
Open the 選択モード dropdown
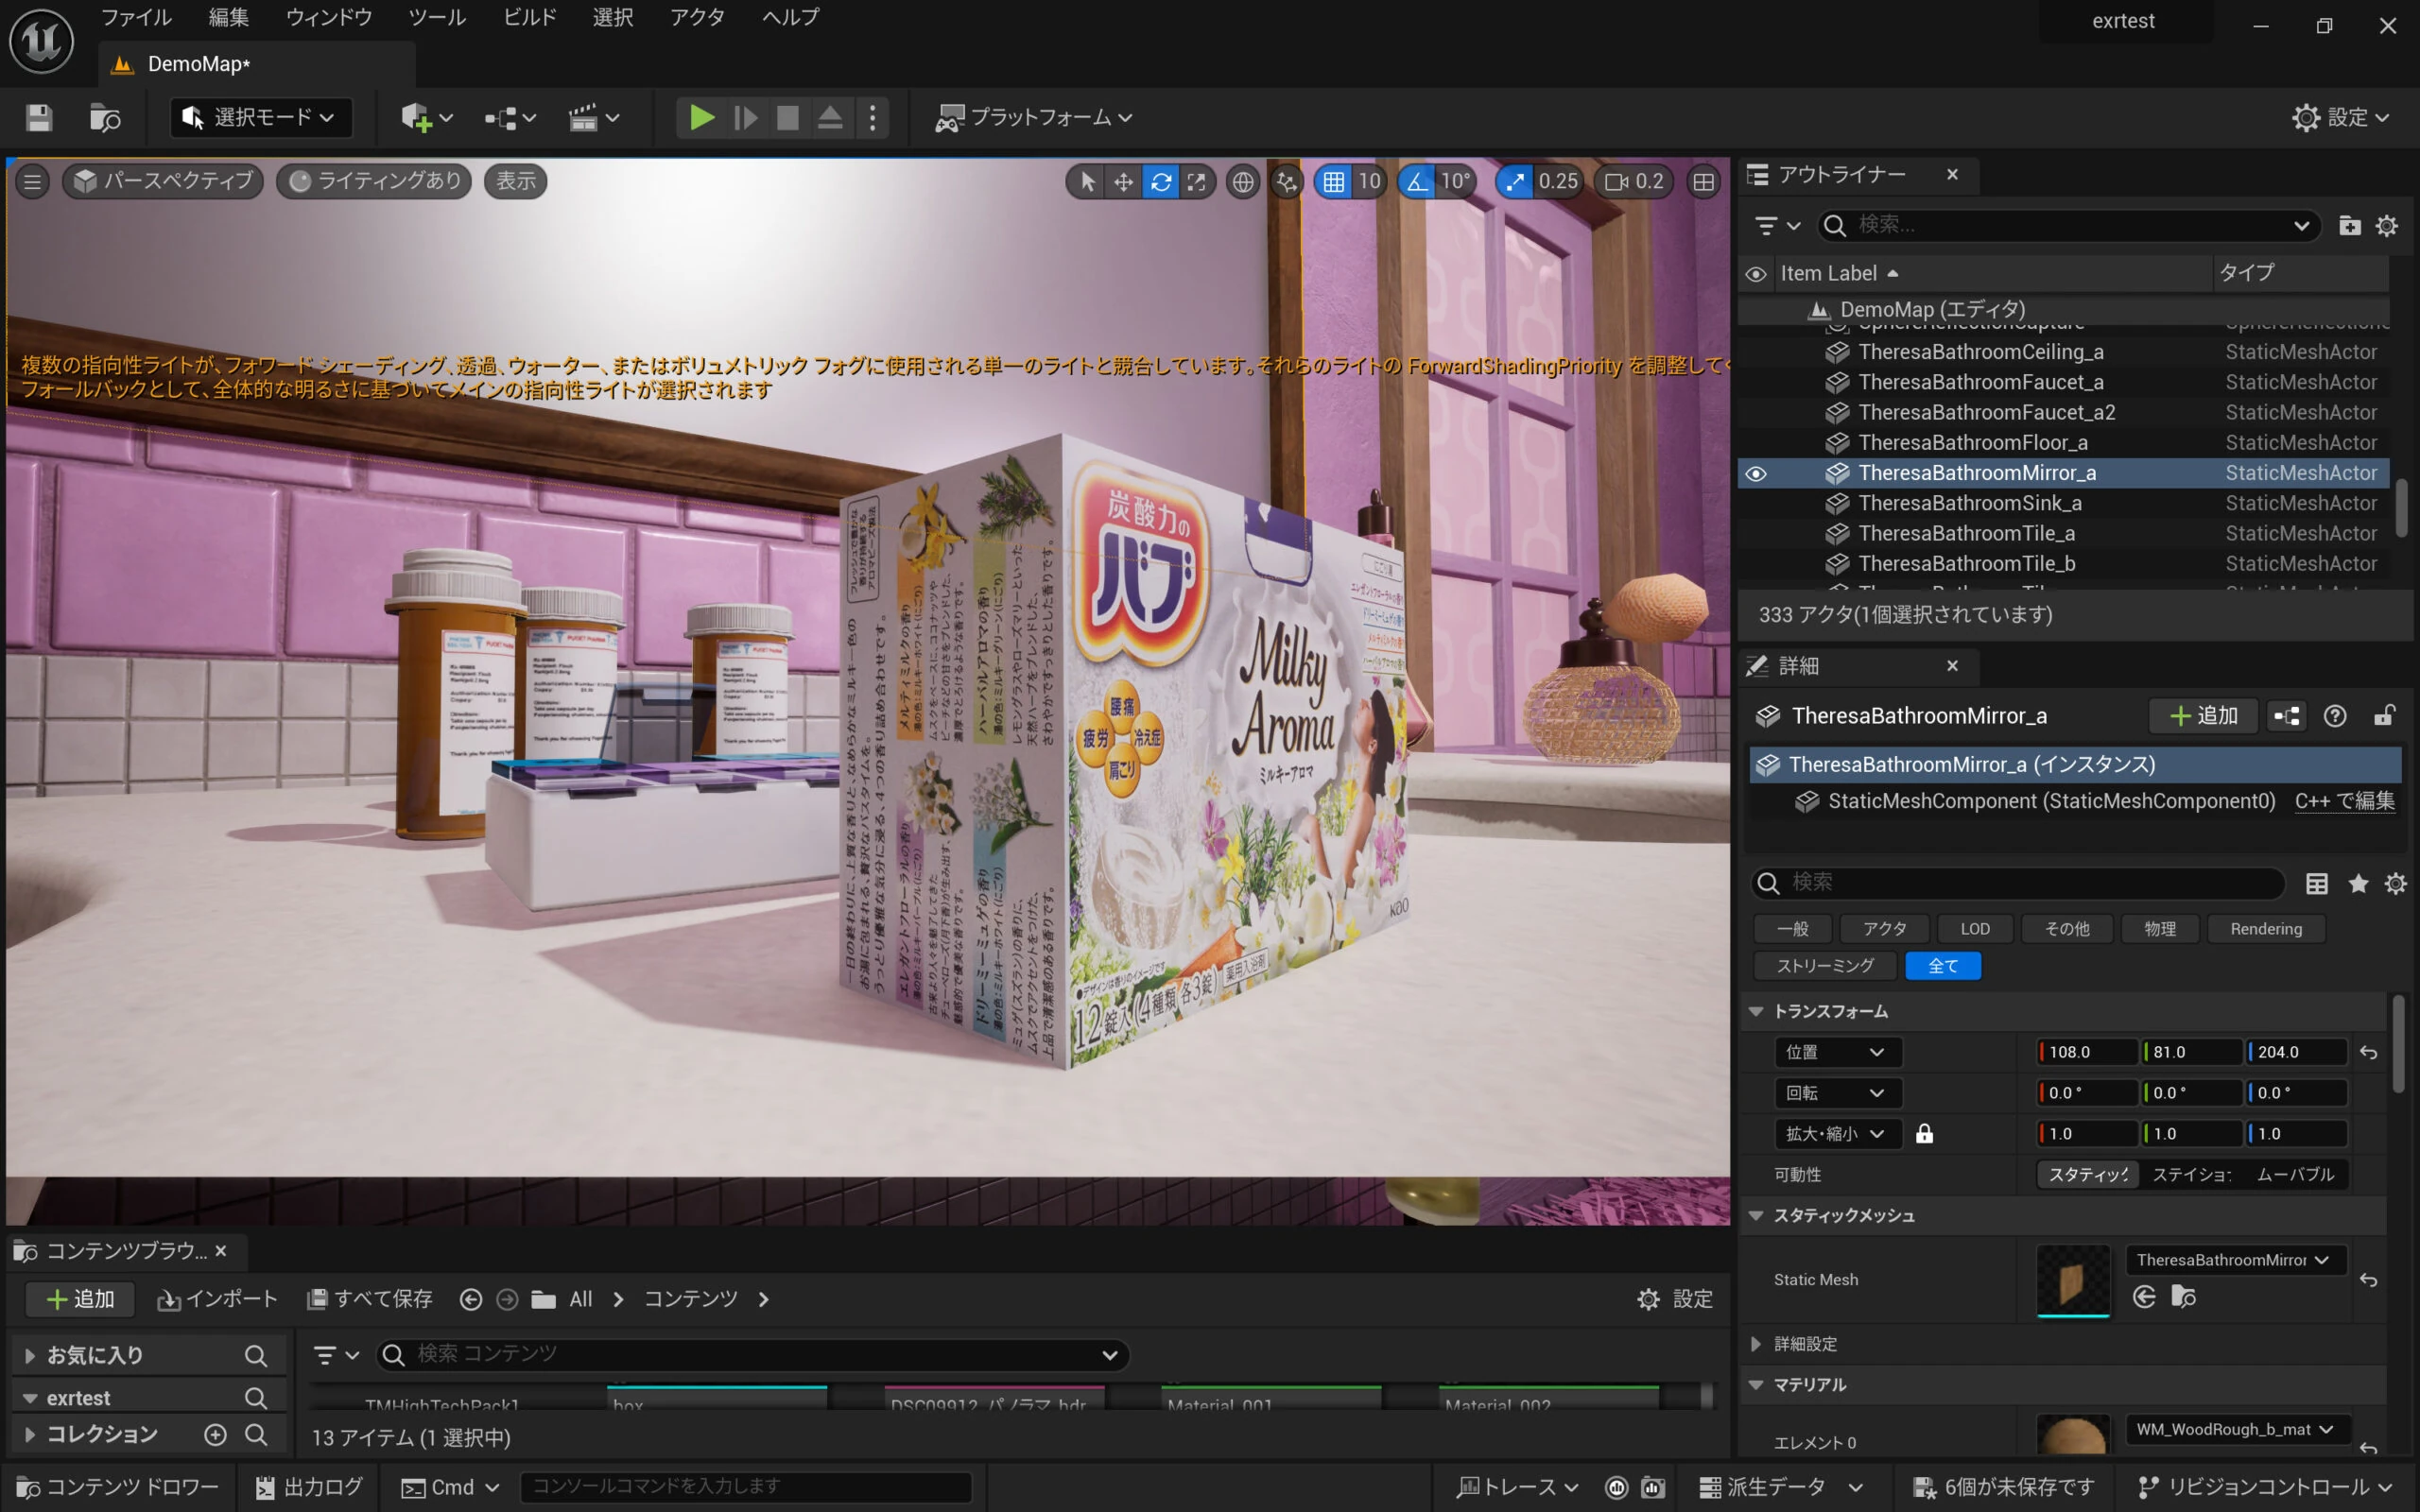coord(261,118)
